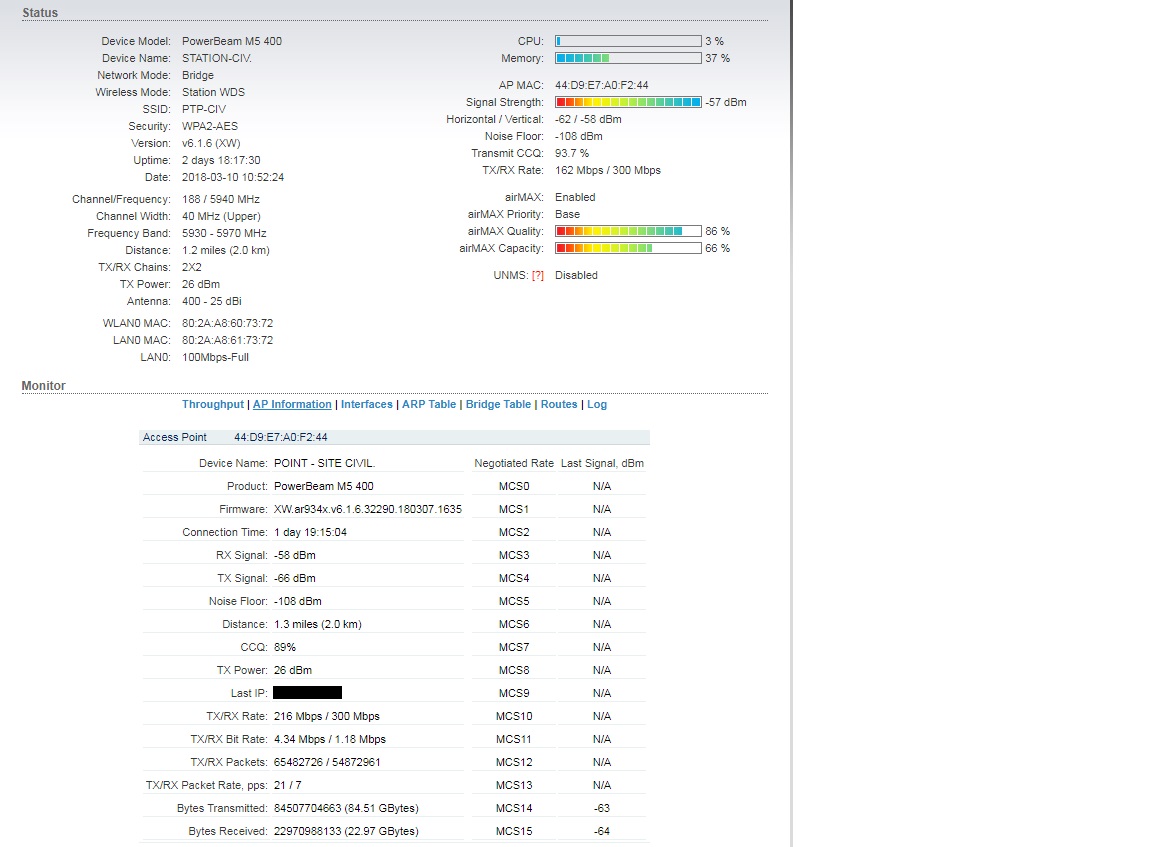Select TX Signal value -66 dBm
Viewport: 1152px width, 847px height.
(295, 578)
